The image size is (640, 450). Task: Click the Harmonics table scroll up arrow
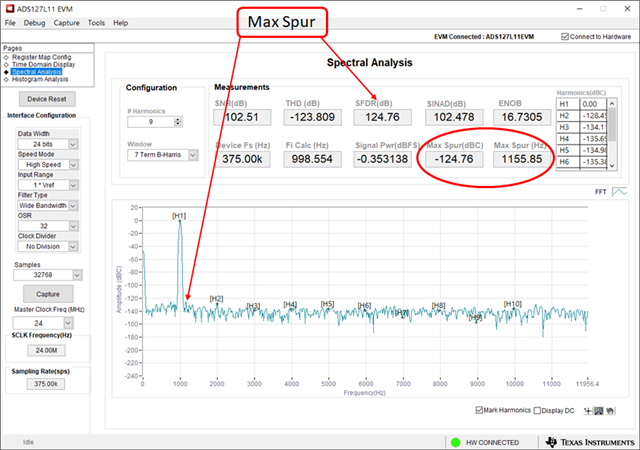[x=612, y=104]
